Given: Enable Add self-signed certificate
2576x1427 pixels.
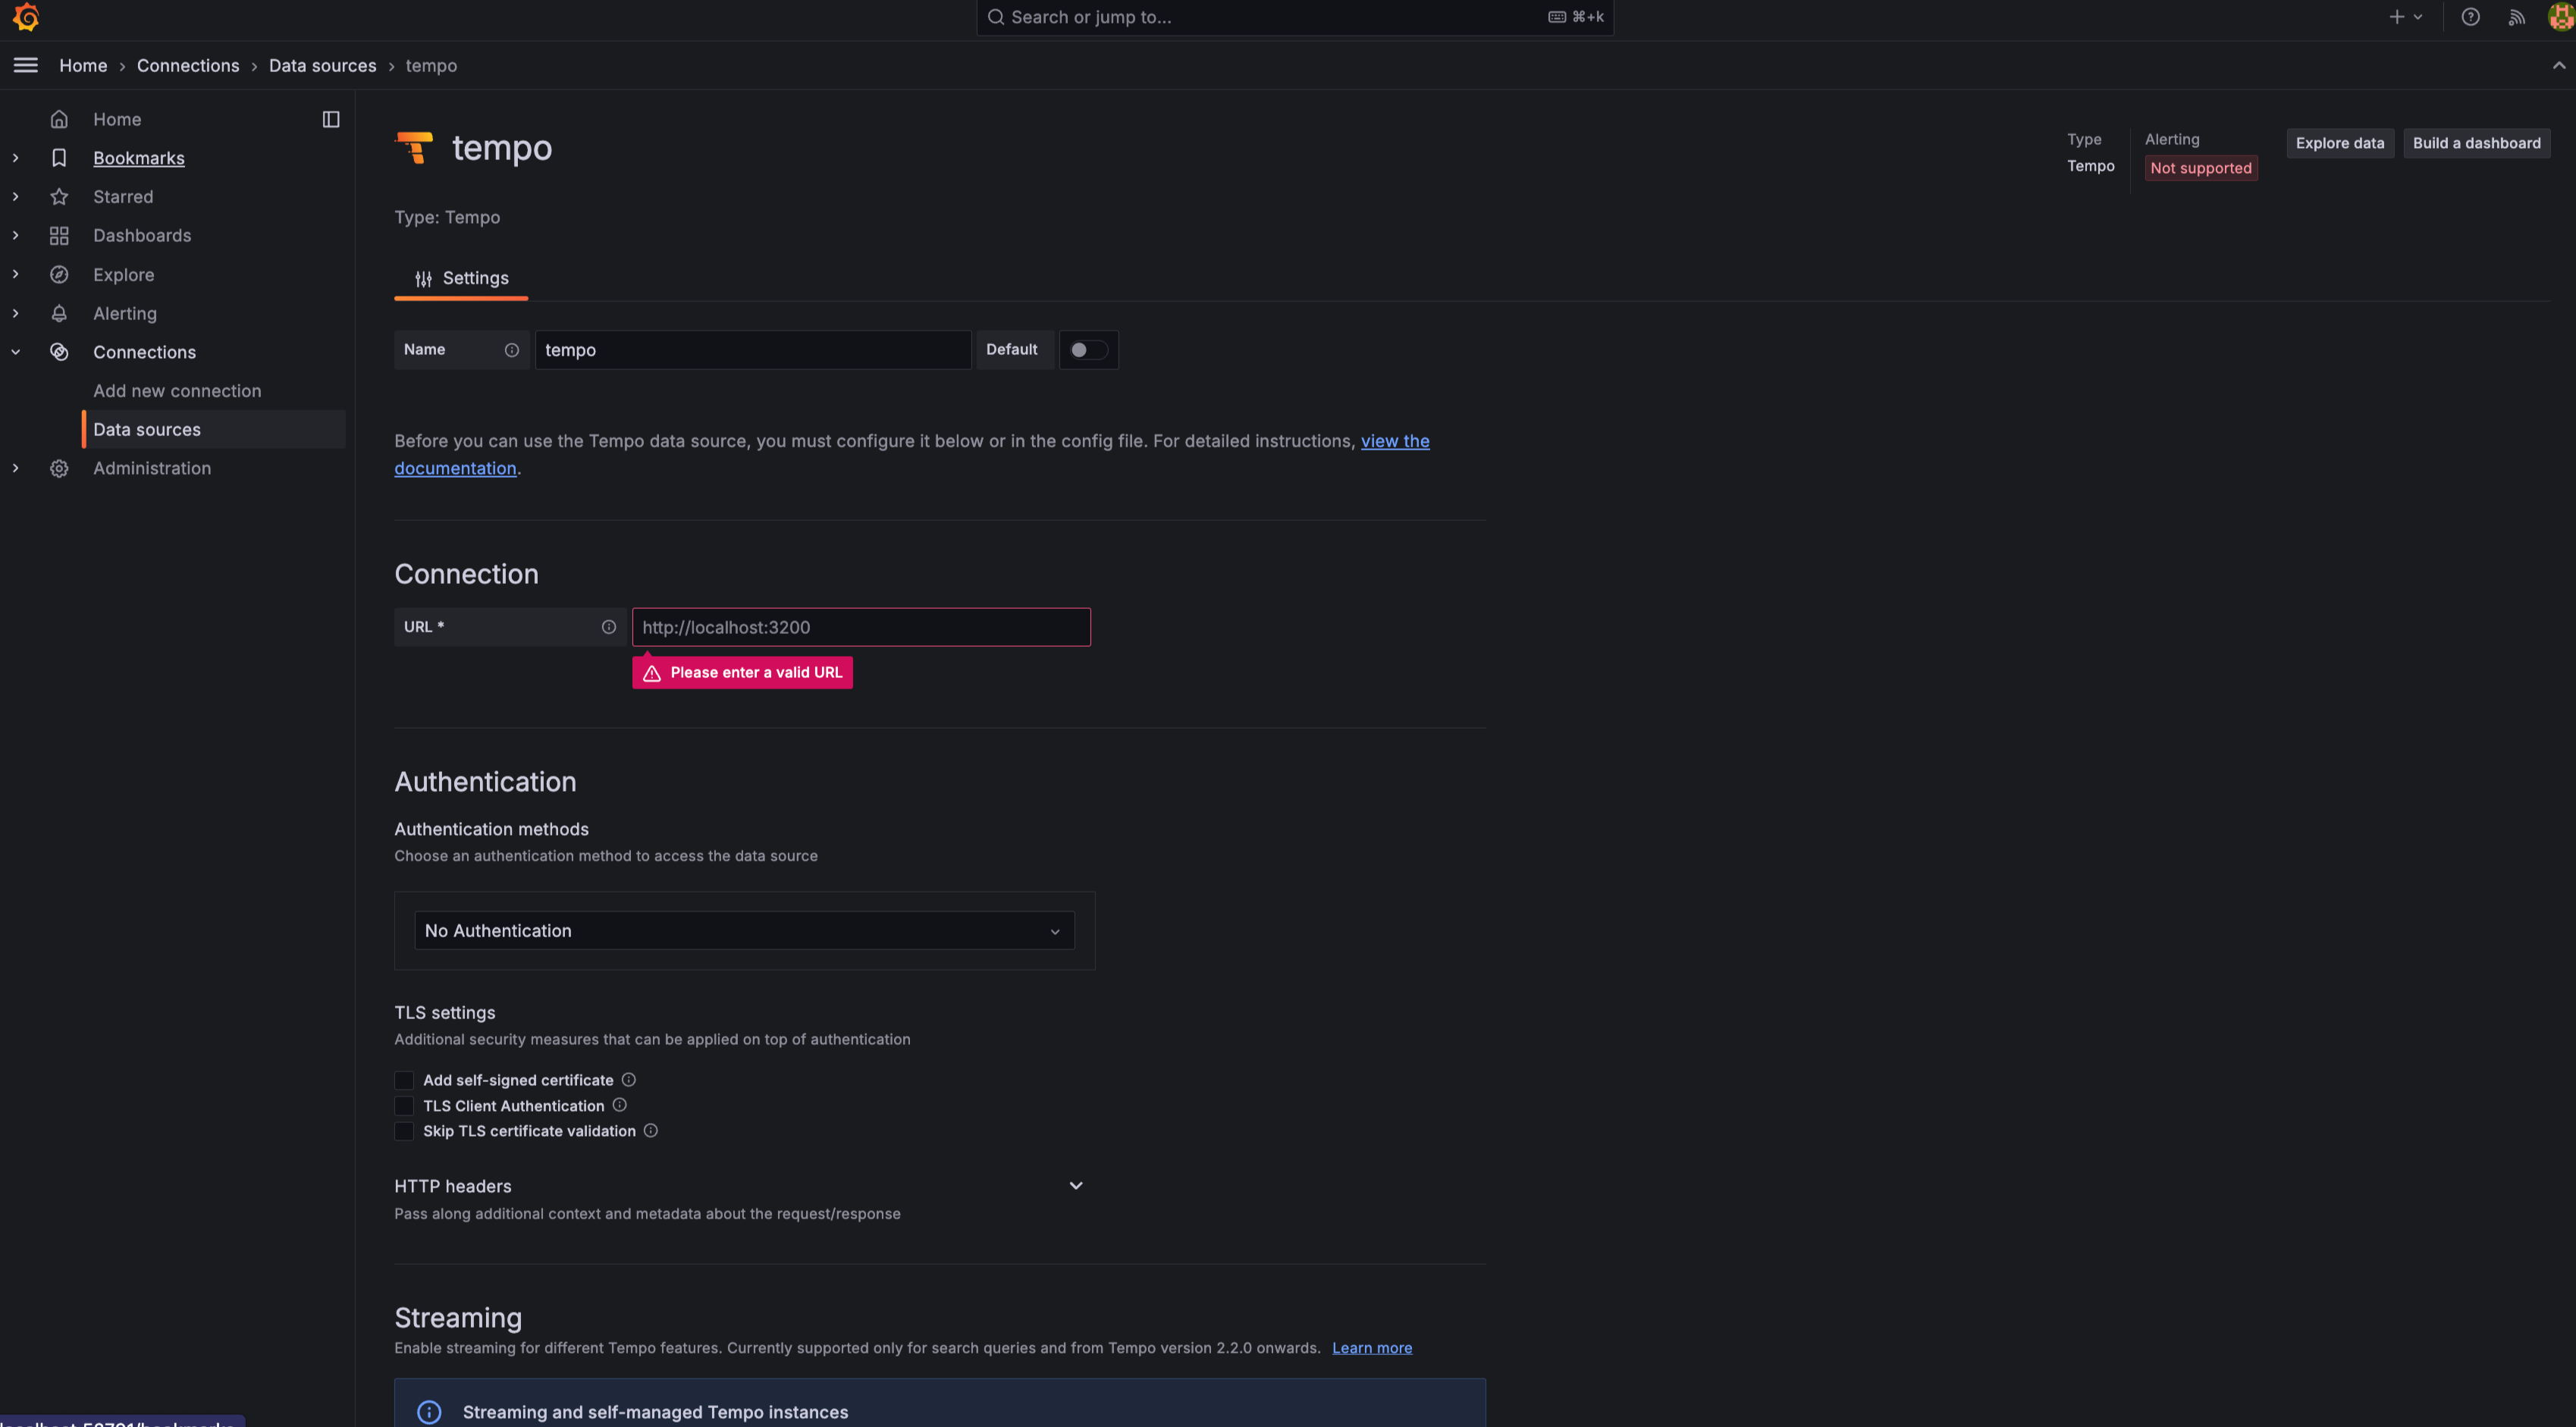Looking at the screenshot, I should coord(404,1080).
